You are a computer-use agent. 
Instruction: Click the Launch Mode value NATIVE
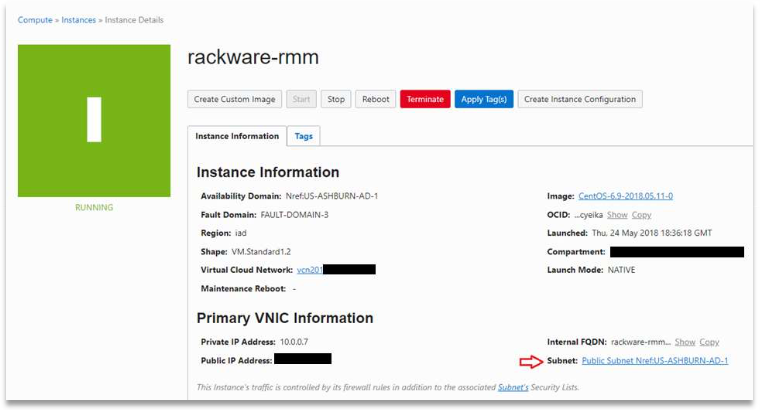[x=621, y=269]
